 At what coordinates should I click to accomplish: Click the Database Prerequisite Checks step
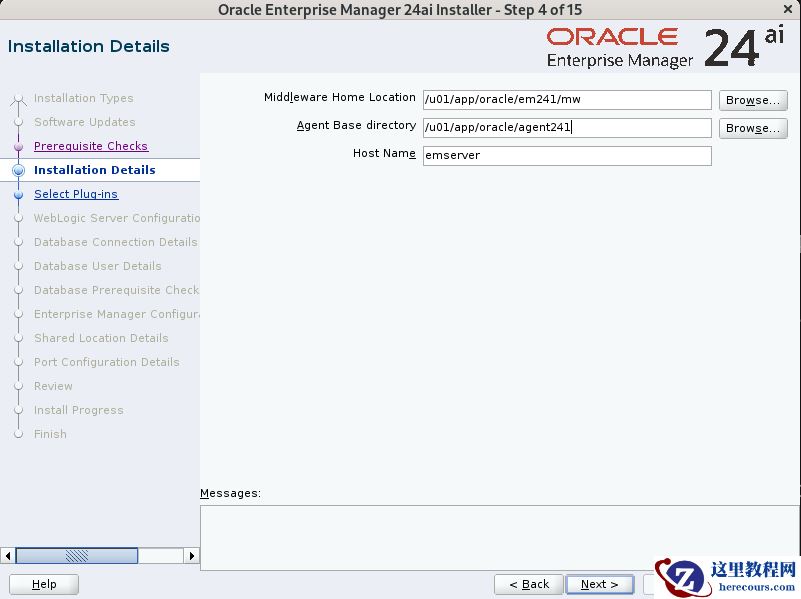tap(116, 290)
